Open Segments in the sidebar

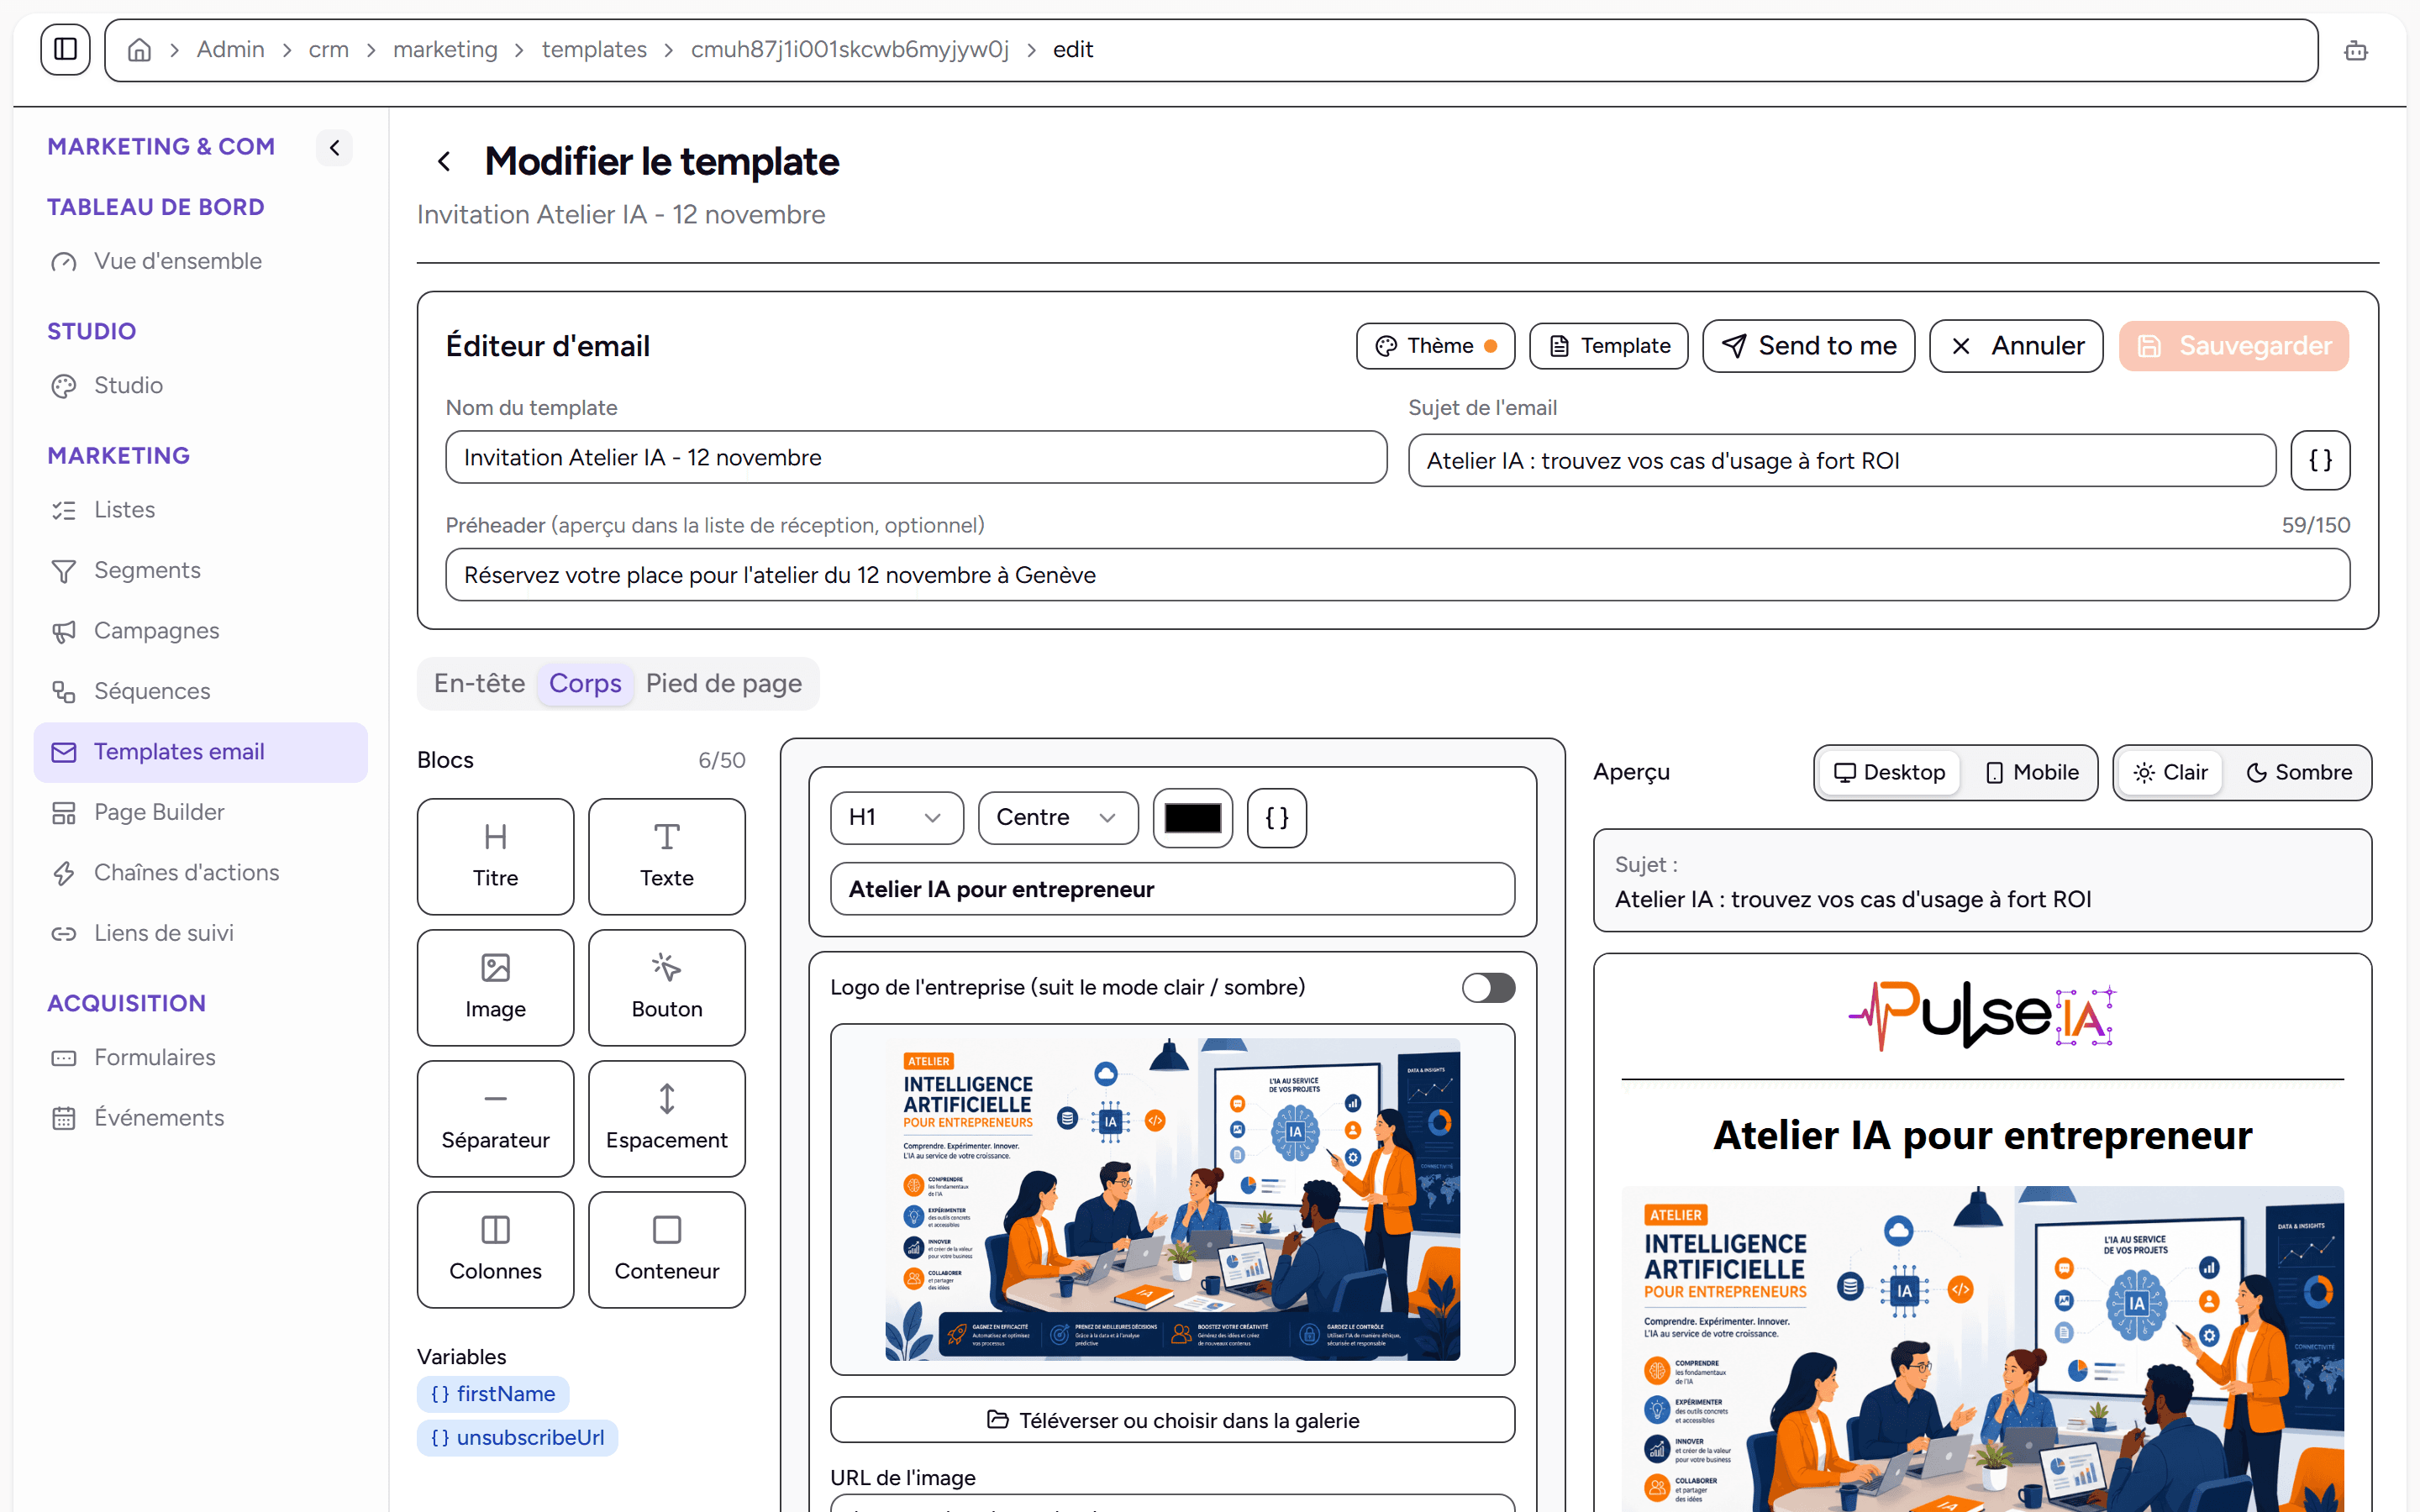pyautogui.click(x=200, y=570)
